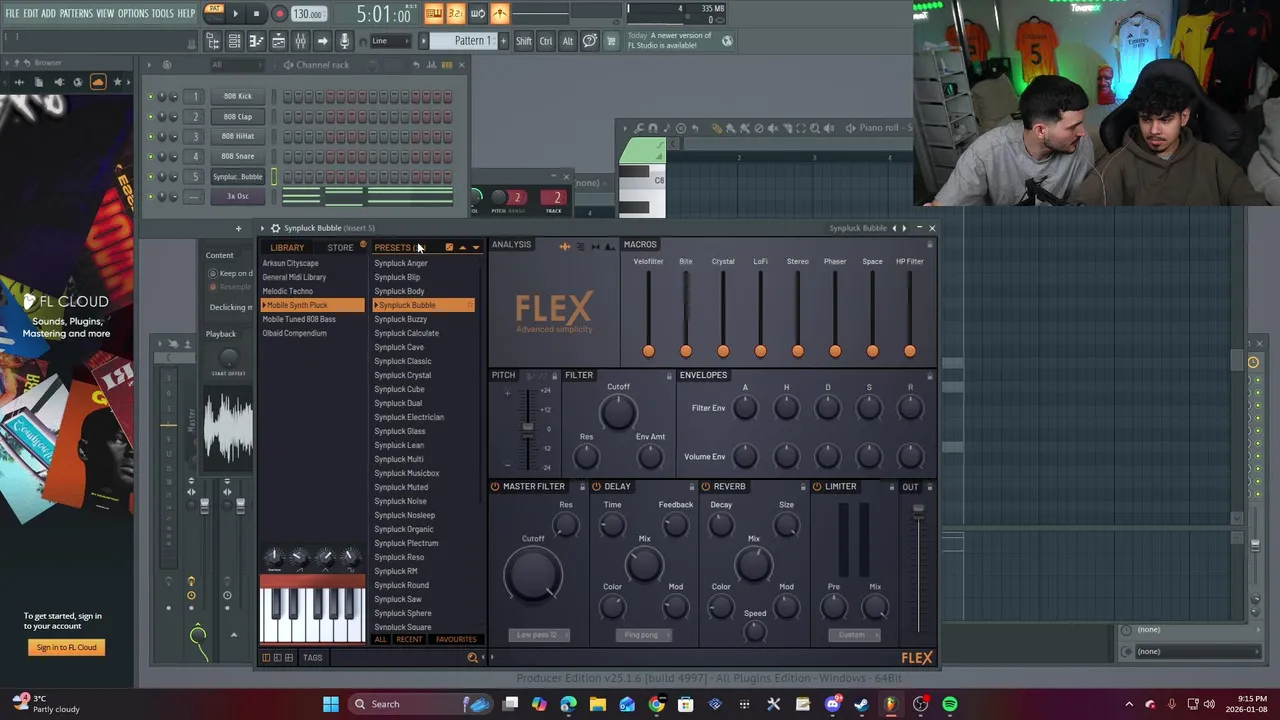Open the FILE menu

click(x=12, y=13)
